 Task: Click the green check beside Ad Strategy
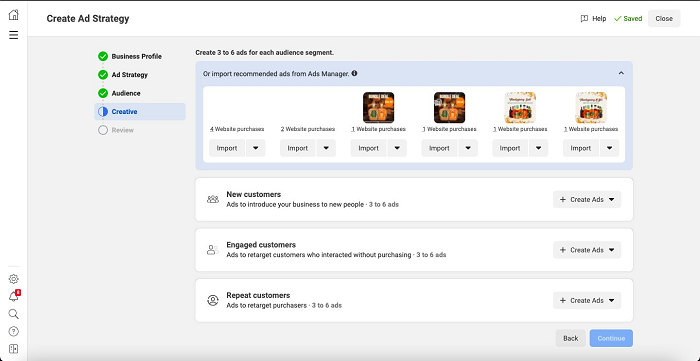click(103, 75)
